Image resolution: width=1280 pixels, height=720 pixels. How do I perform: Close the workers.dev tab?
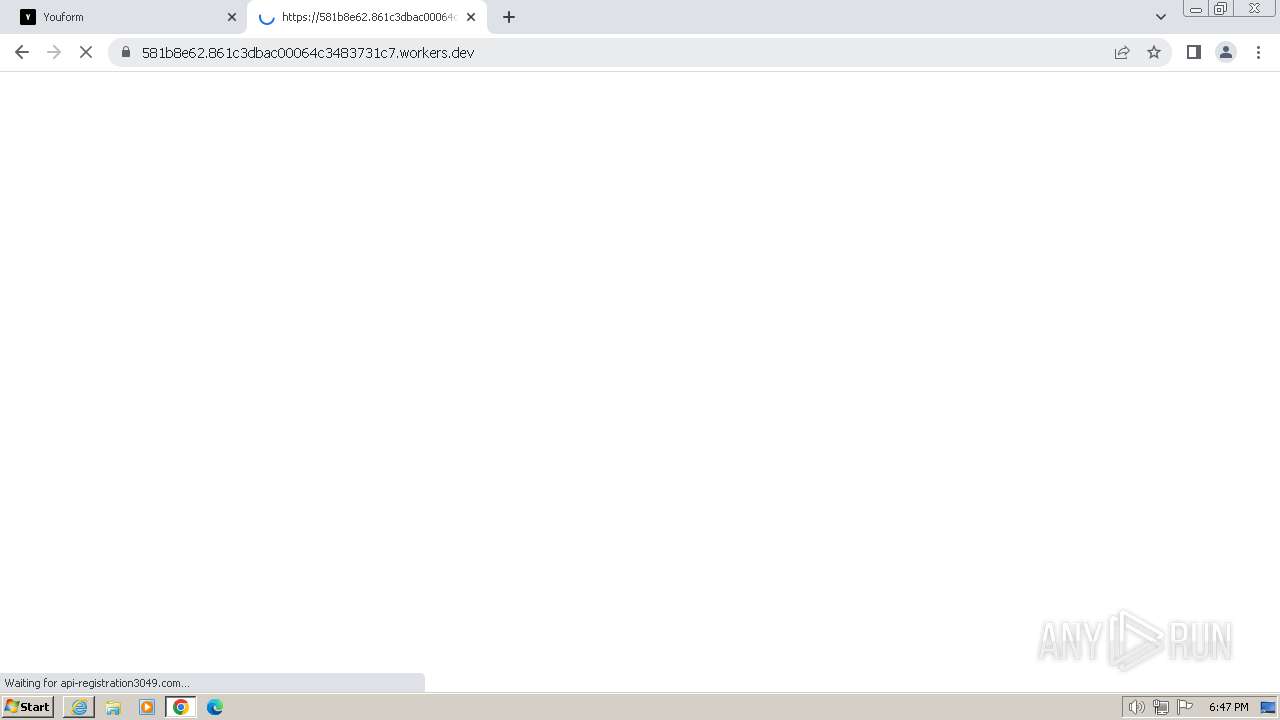[x=471, y=17]
